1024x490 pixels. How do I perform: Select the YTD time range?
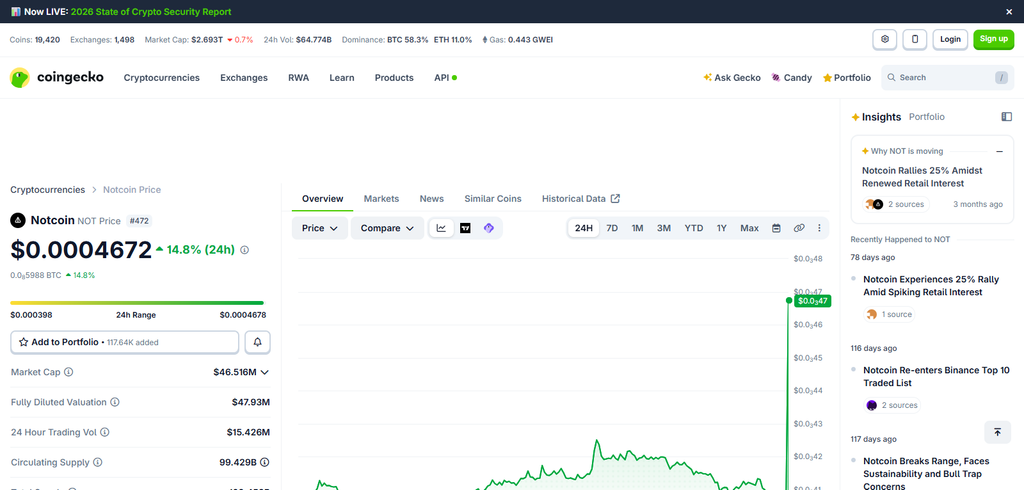tap(694, 228)
